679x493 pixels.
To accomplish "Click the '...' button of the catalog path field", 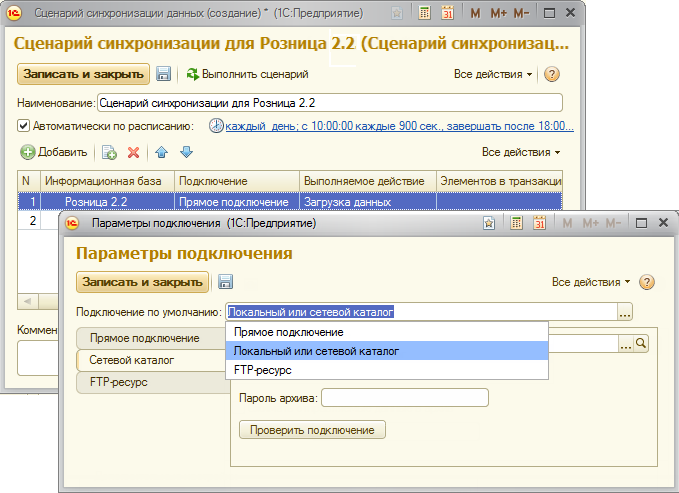I will pos(626,344).
